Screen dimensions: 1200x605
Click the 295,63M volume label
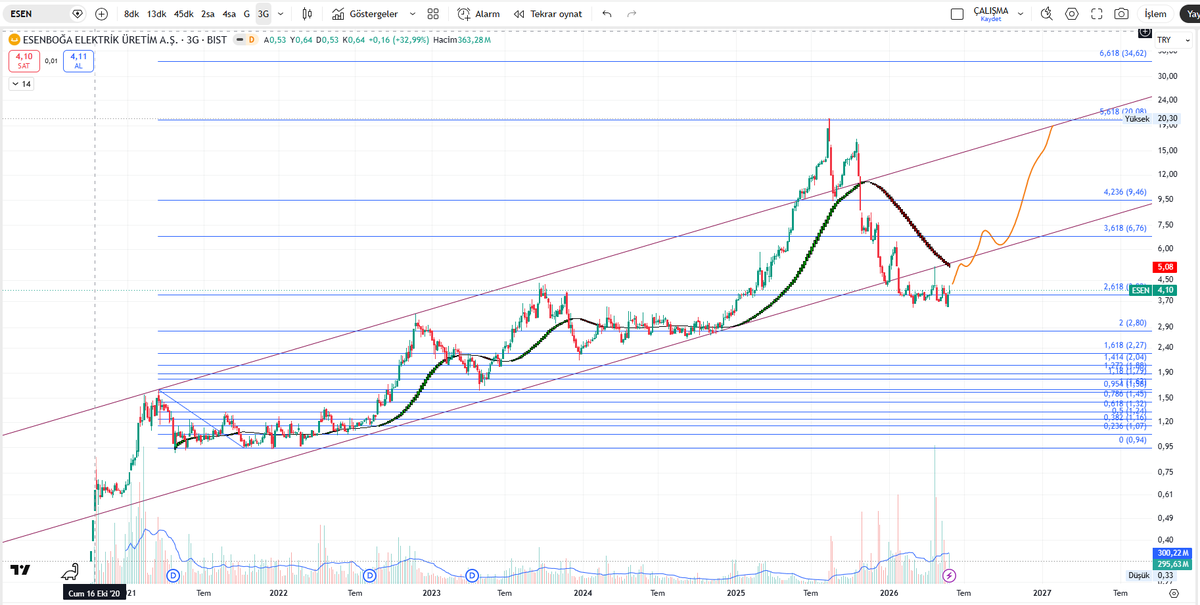pyautogui.click(x=1171, y=564)
